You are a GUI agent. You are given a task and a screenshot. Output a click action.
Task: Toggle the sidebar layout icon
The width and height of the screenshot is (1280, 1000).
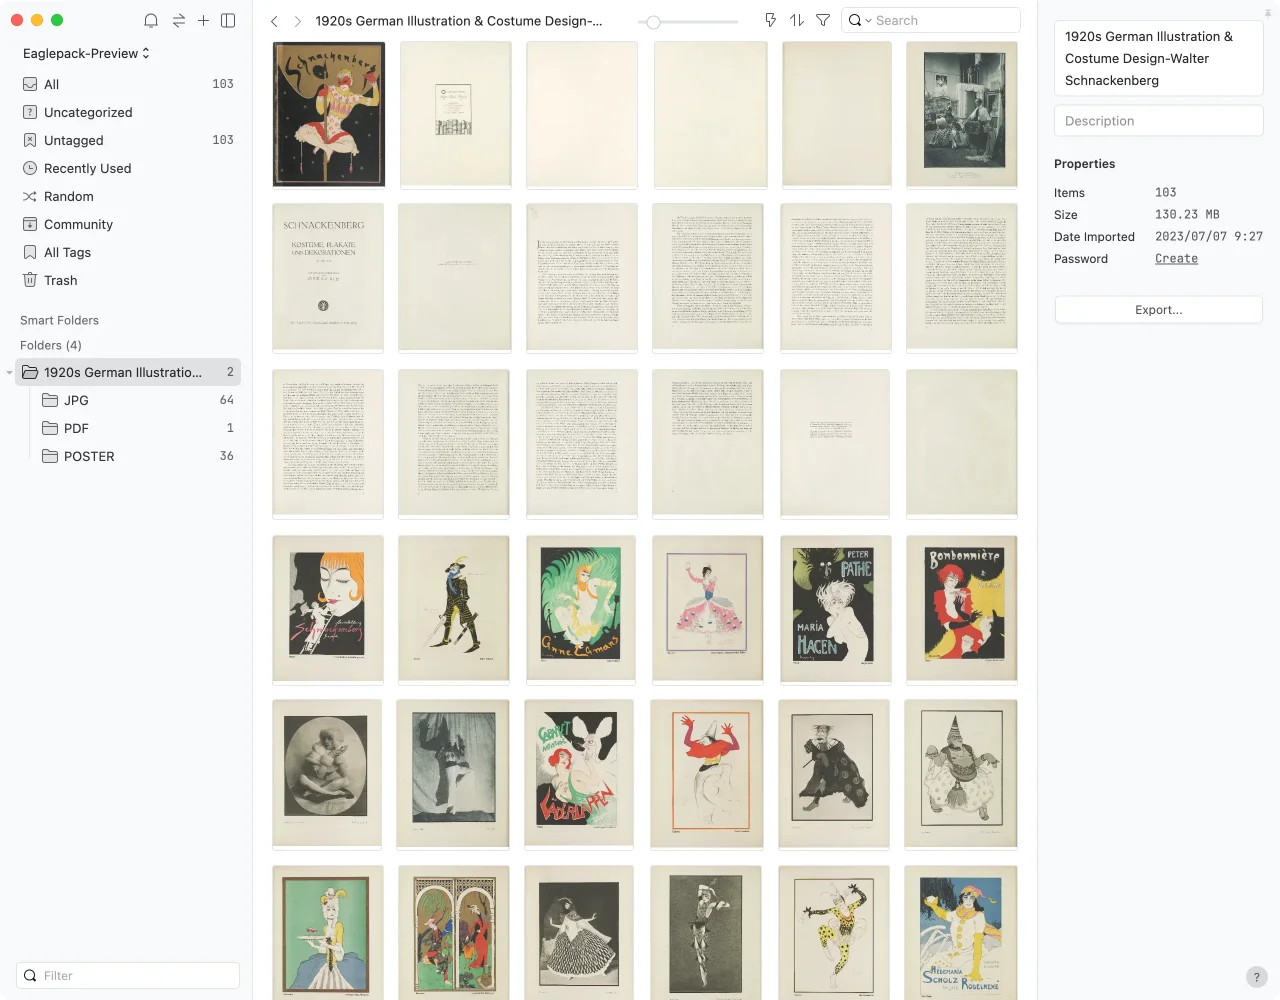click(228, 20)
